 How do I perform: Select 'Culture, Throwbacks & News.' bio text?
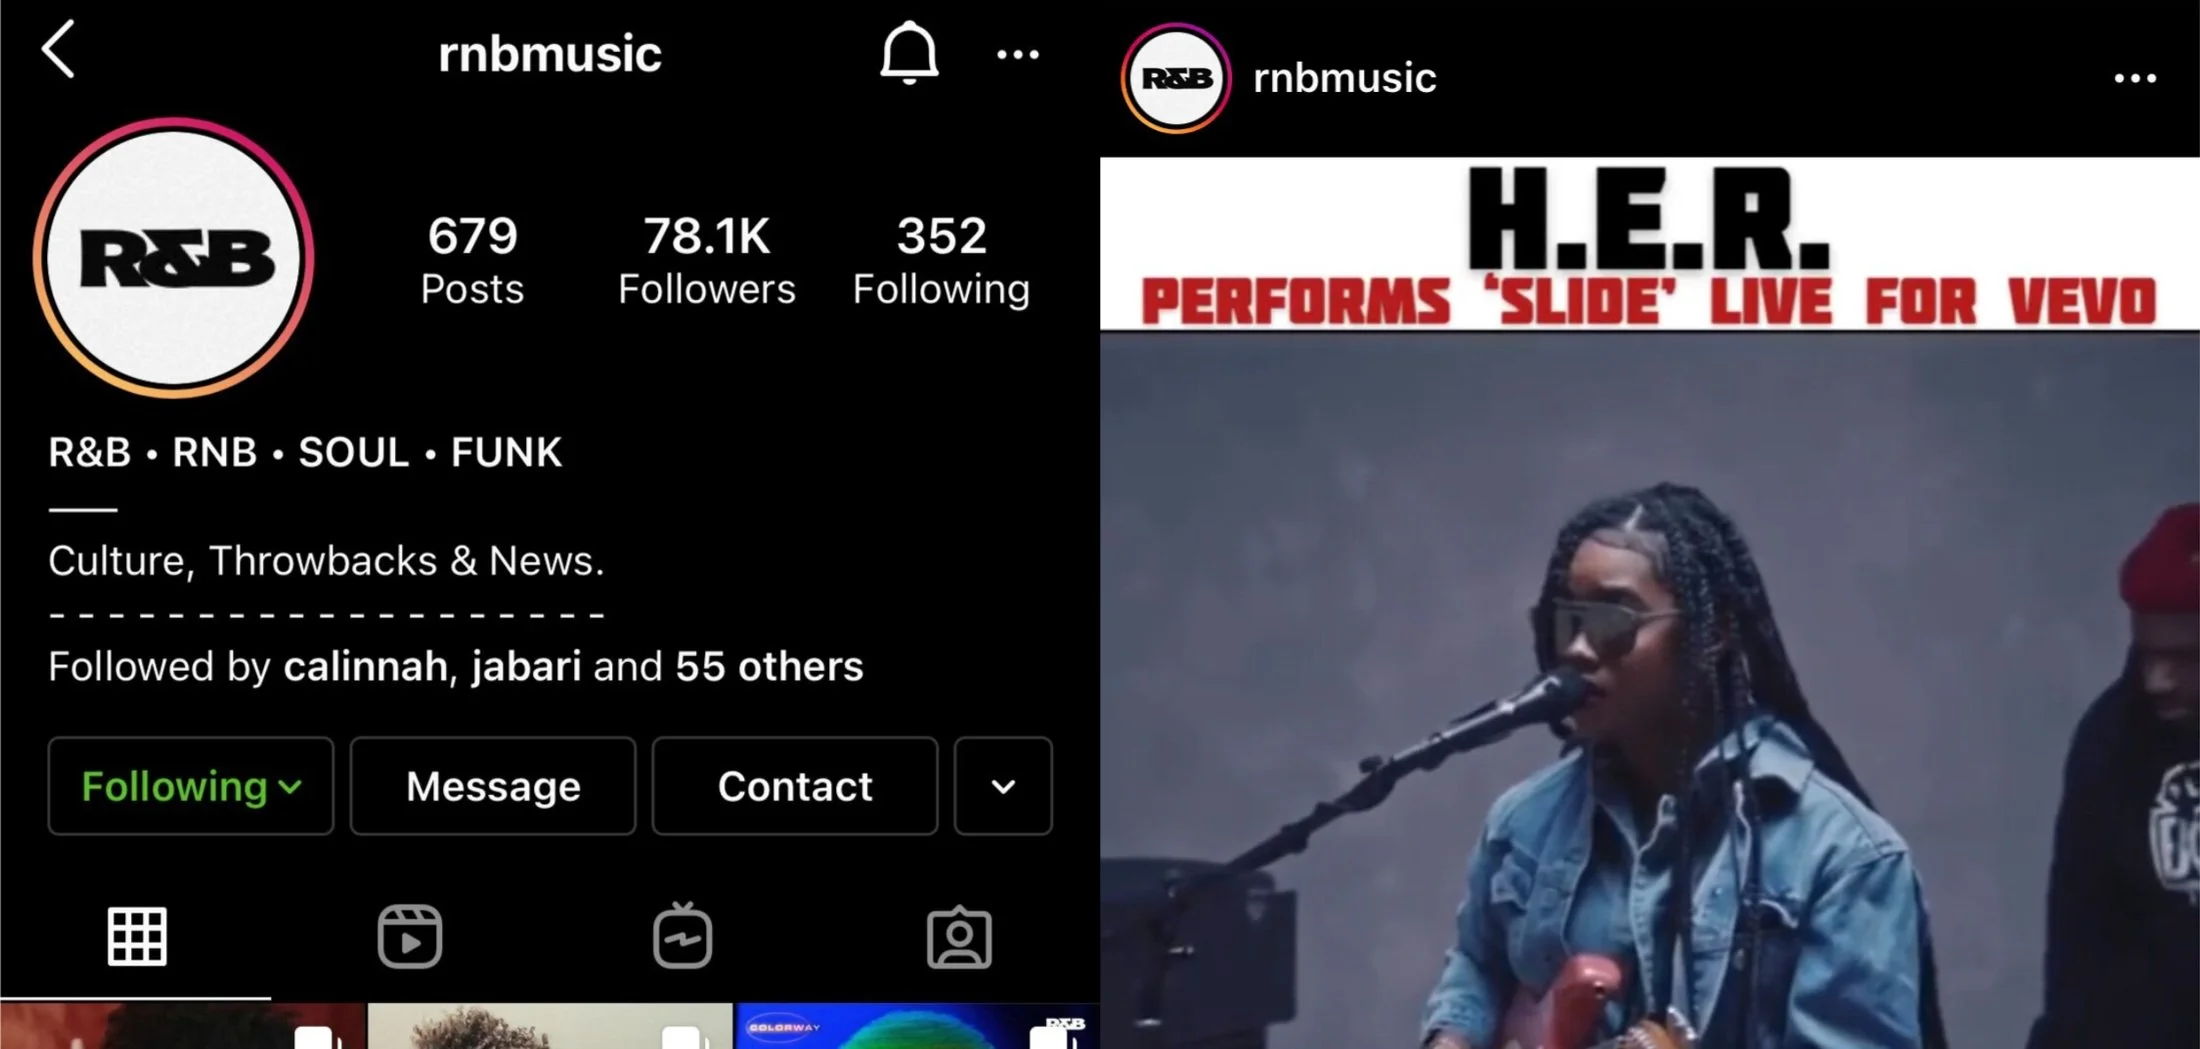(x=326, y=561)
